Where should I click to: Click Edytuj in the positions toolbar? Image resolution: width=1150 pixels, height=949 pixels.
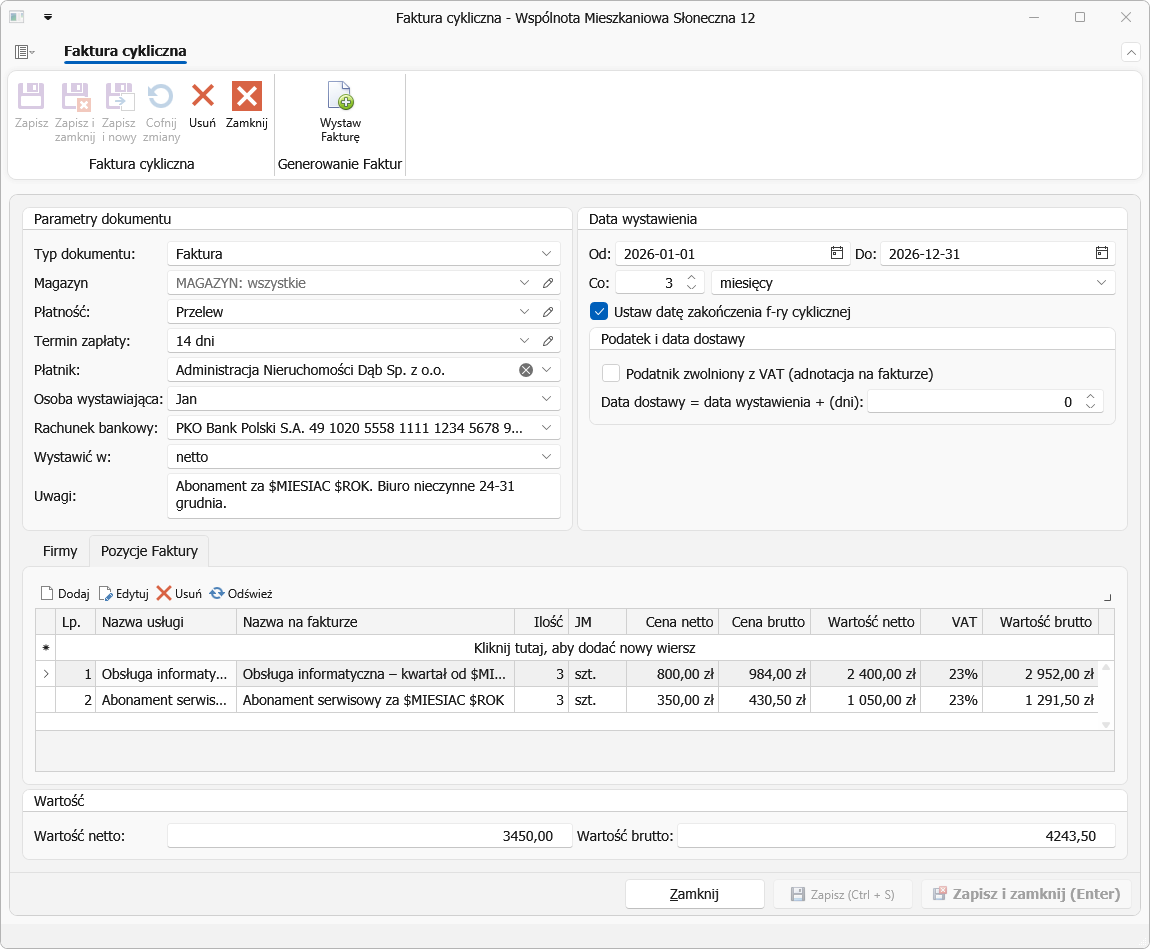tap(124, 593)
